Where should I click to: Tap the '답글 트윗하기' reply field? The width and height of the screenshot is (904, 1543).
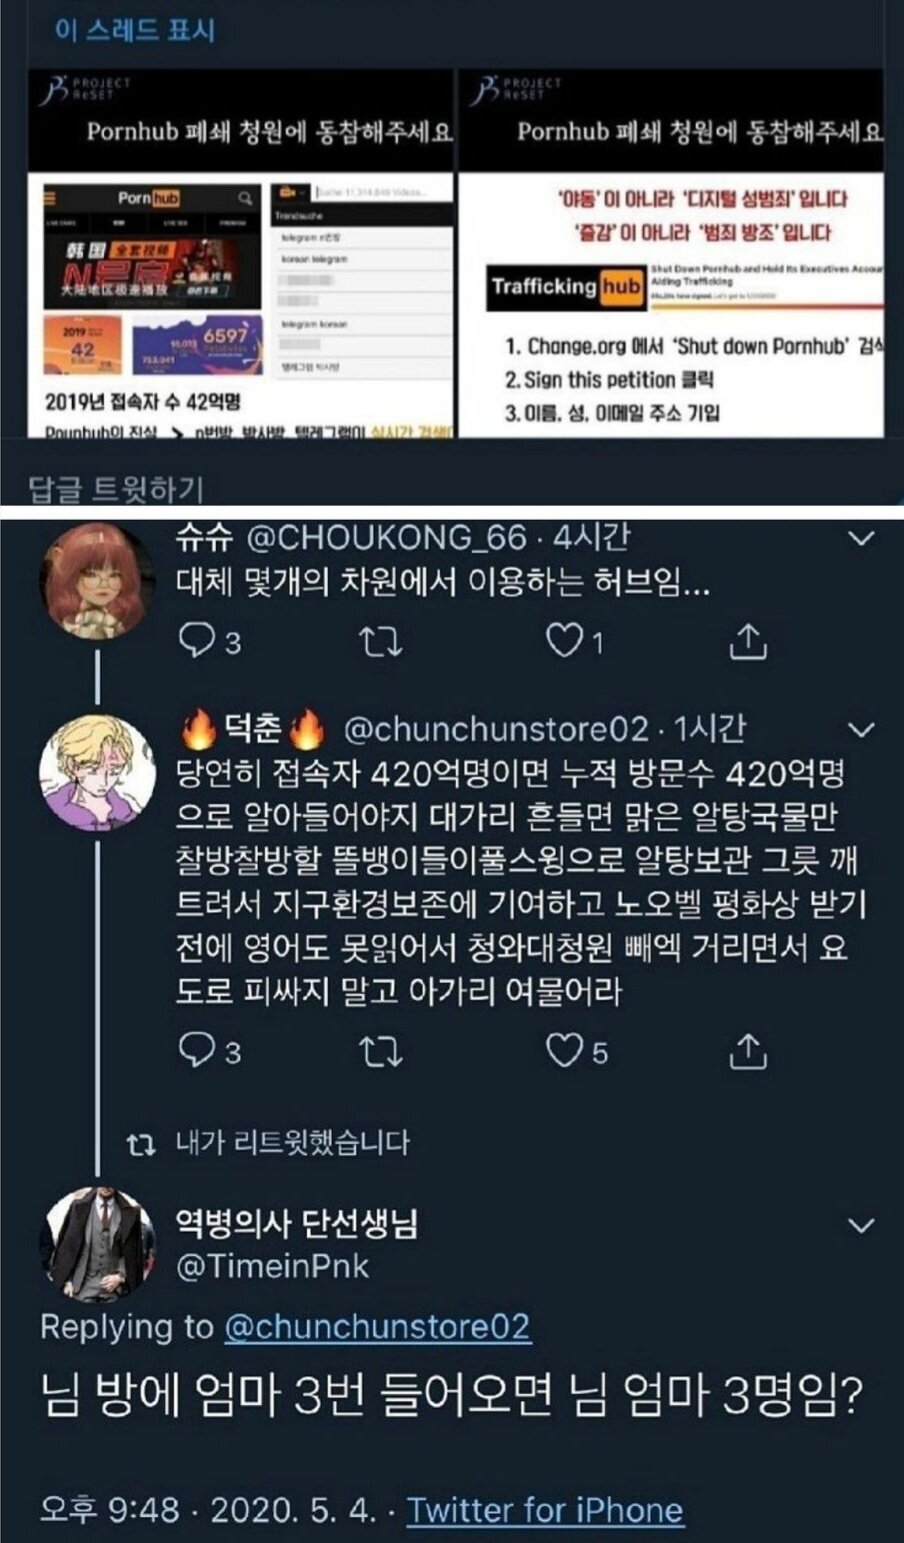click(452, 487)
